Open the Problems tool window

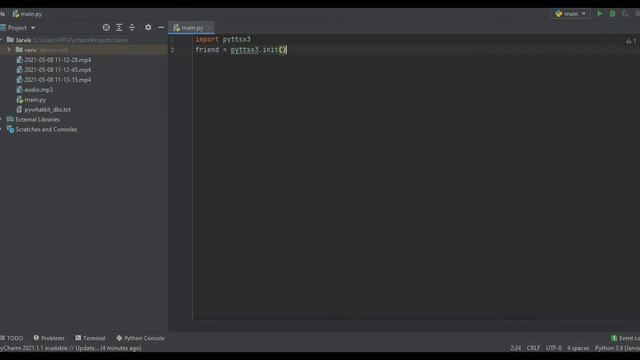[49, 338]
